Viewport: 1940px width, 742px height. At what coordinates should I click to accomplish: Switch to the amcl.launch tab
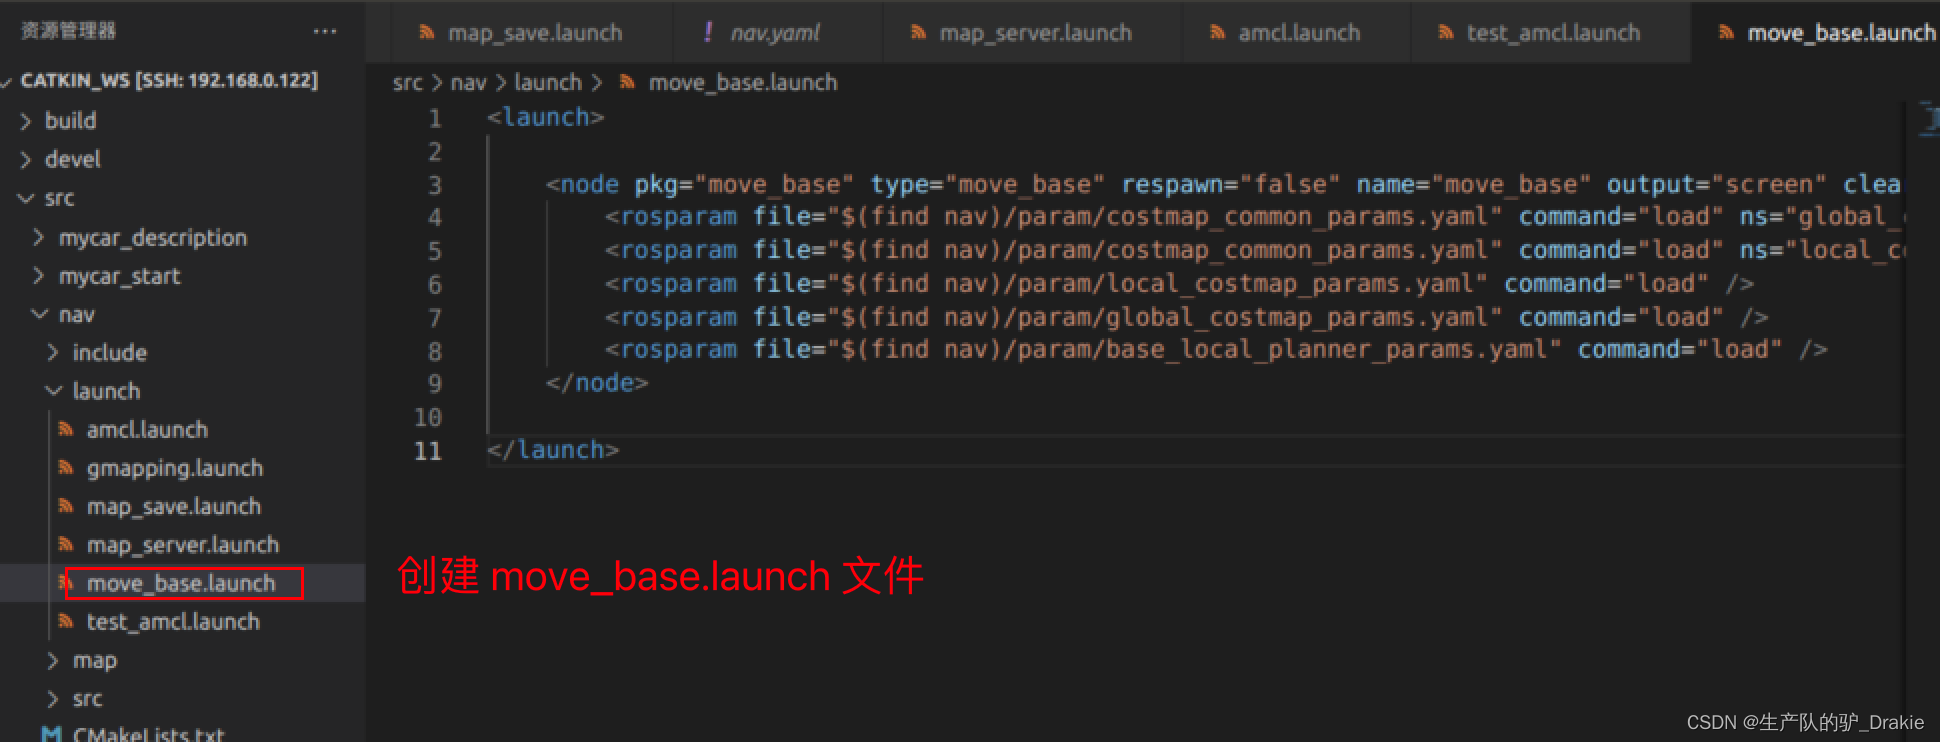coord(1297,33)
